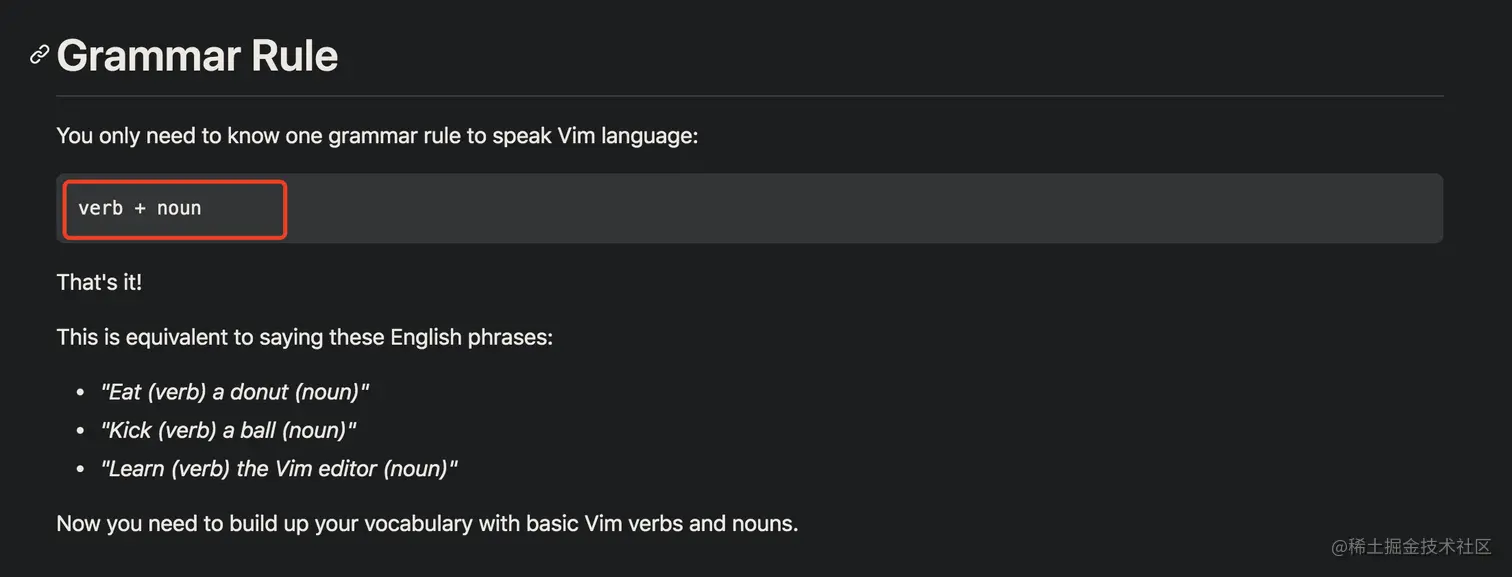Viewport: 1512px width, 577px height.
Task: Click the "This is equivalent to saying" sentence
Action: click(x=304, y=337)
